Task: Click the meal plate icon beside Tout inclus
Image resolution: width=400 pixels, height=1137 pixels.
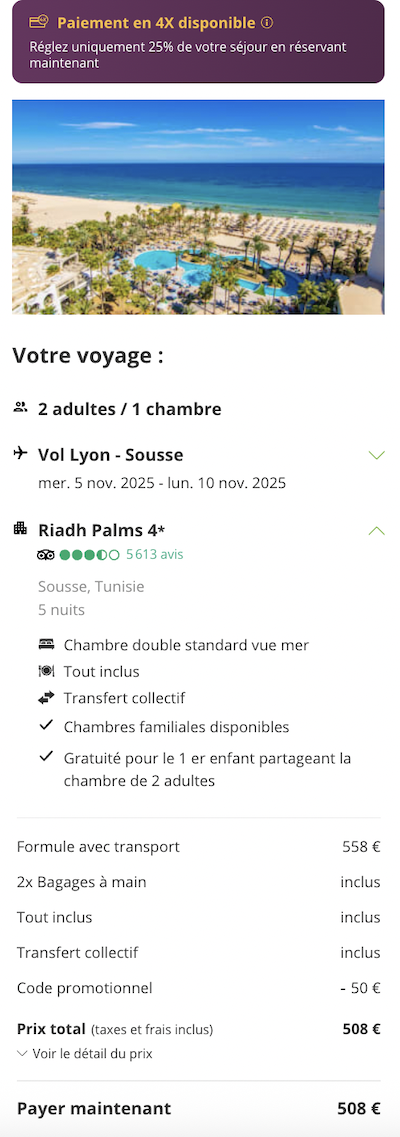Action: [46, 671]
